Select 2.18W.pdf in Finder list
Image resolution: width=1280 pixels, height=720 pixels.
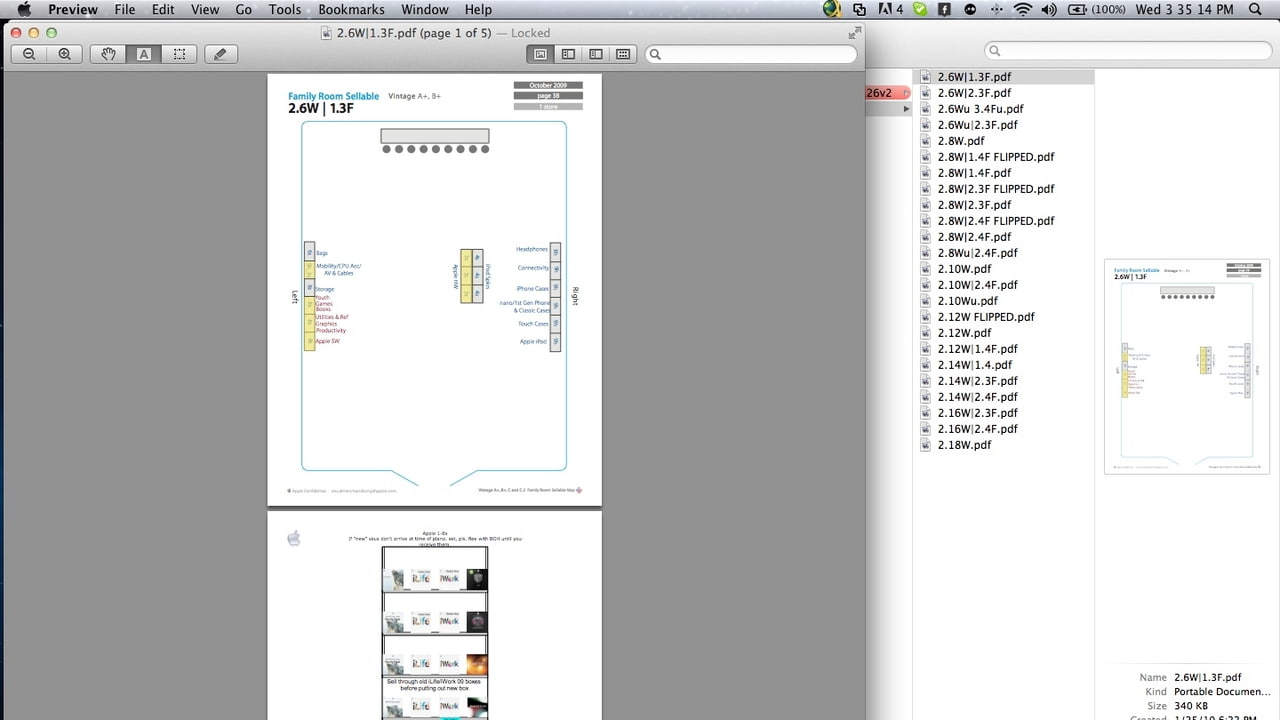[x=964, y=445]
